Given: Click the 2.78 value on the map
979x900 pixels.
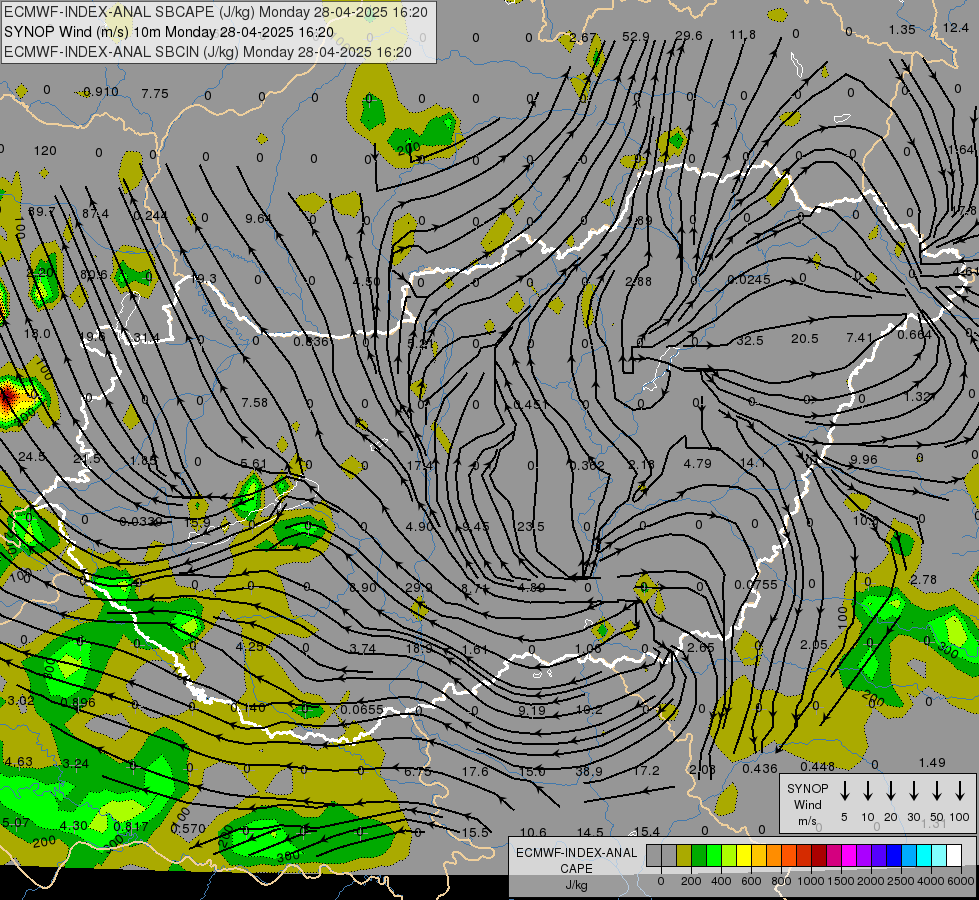Looking at the screenshot, I should (923, 580).
